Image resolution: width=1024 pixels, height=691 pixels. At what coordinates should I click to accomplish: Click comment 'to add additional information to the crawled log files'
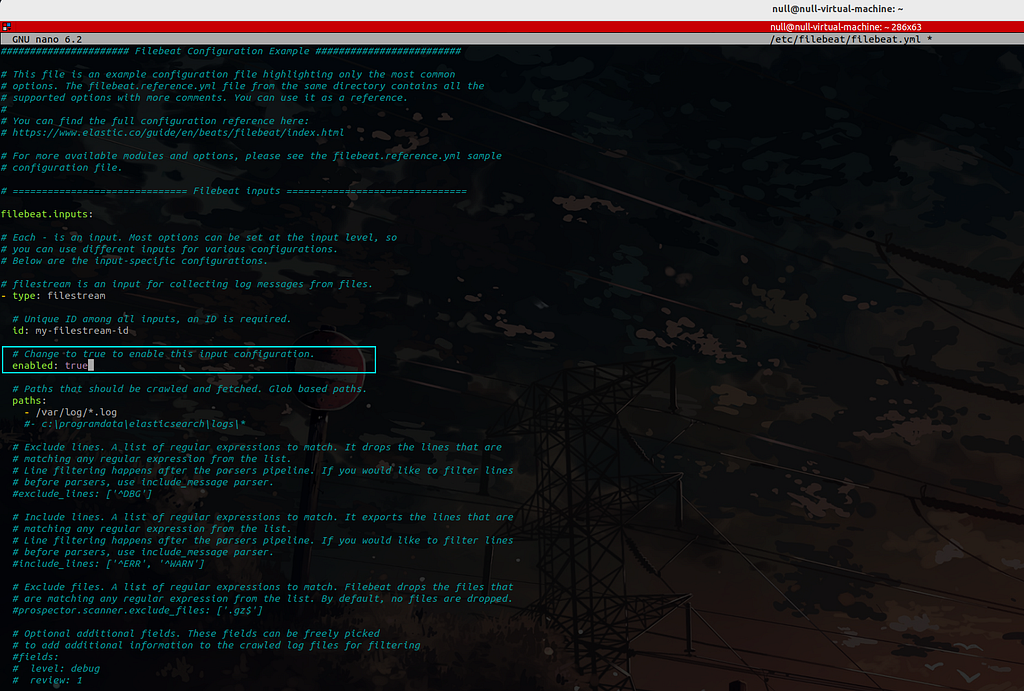tap(216, 646)
